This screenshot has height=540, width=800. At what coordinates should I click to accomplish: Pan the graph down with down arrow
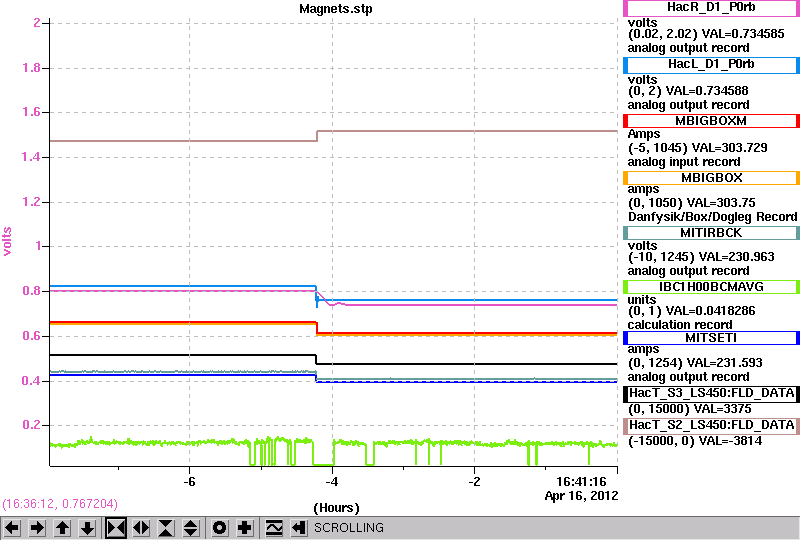pyautogui.click(x=88, y=528)
